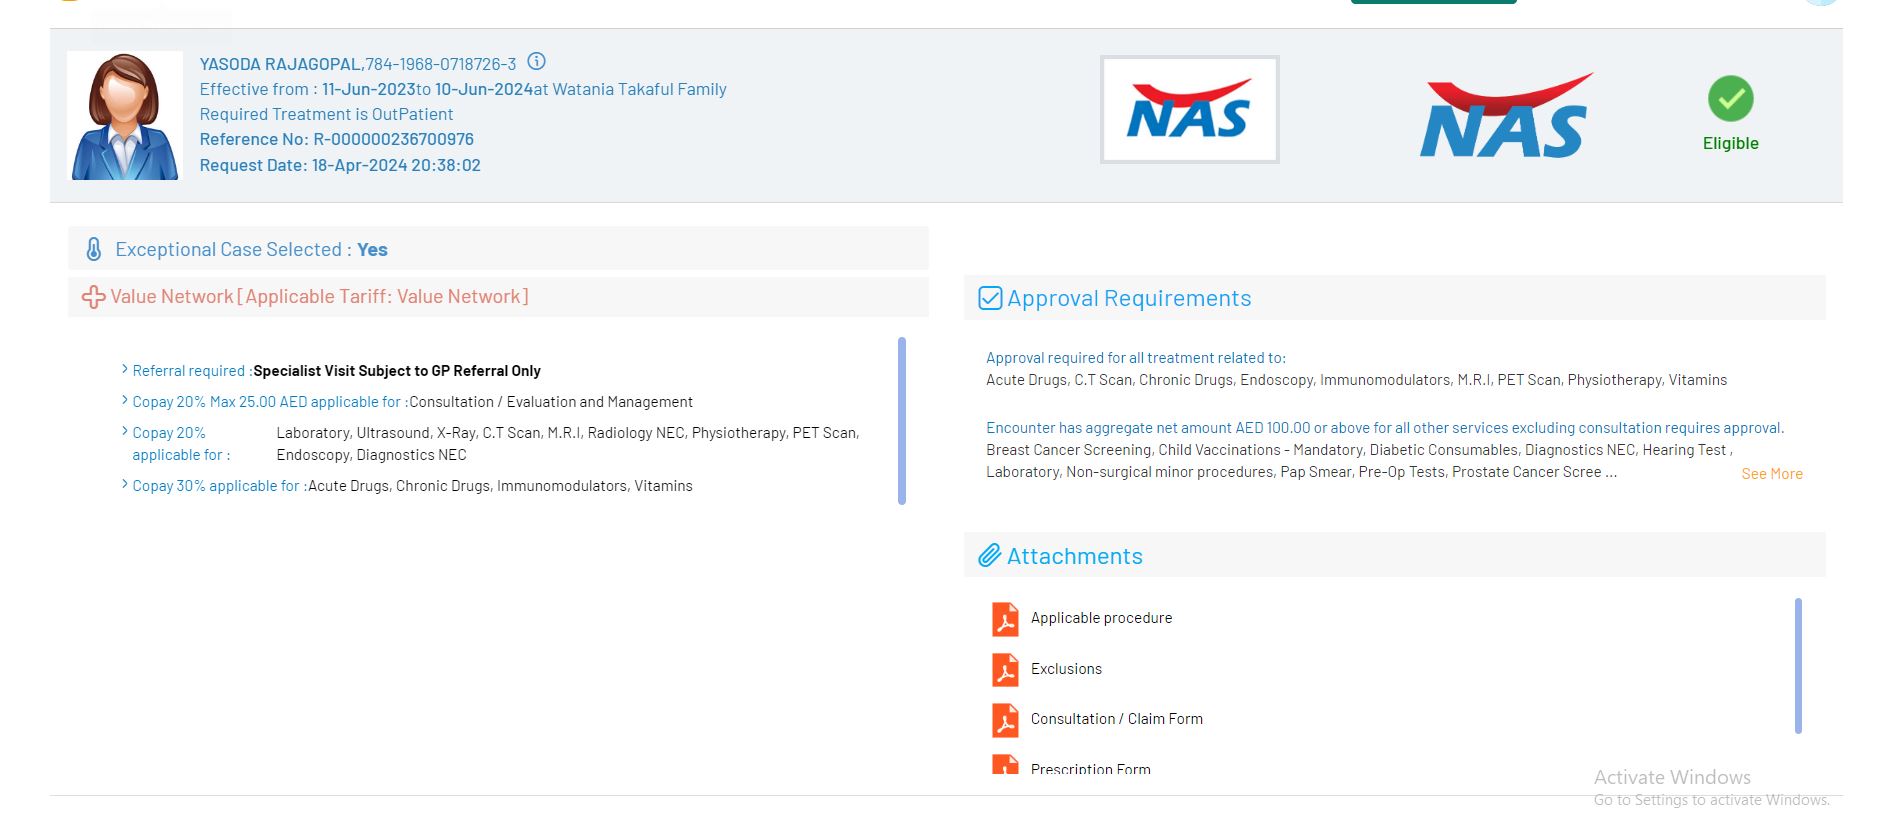1893x816 pixels.
Task: Open the Exclusions PDF icon
Action: pyautogui.click(x=1005, y=669)
